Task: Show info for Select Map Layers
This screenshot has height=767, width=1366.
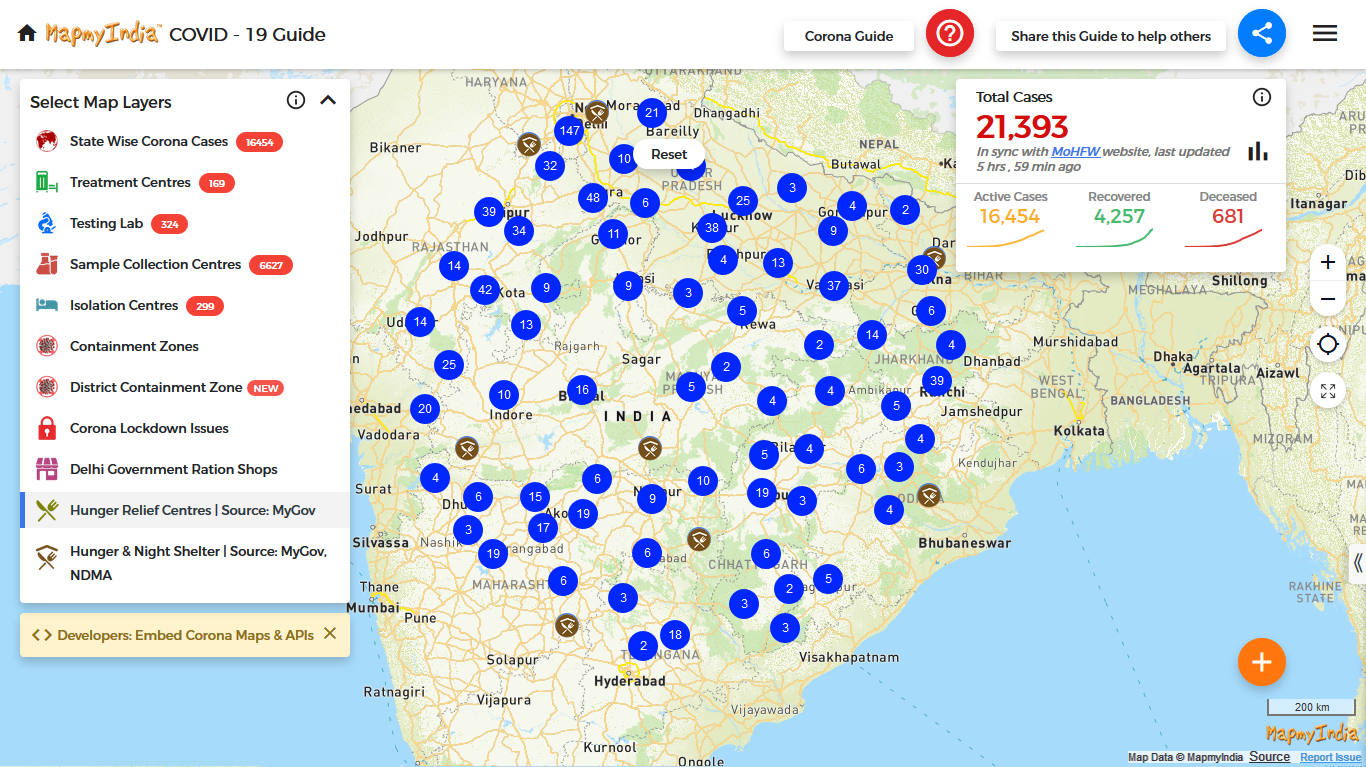Action: click(295, 100)
